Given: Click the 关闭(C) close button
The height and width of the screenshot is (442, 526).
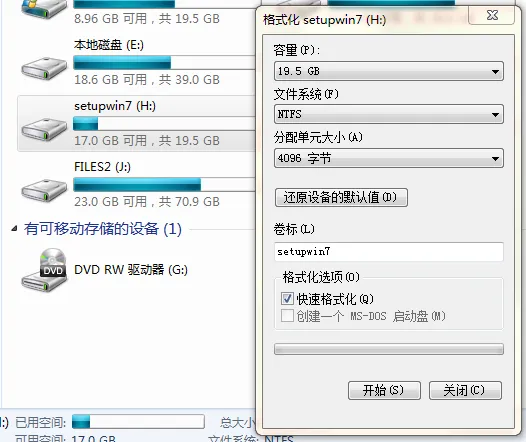Looking at the screenshot, I should (x=465, y=390).
